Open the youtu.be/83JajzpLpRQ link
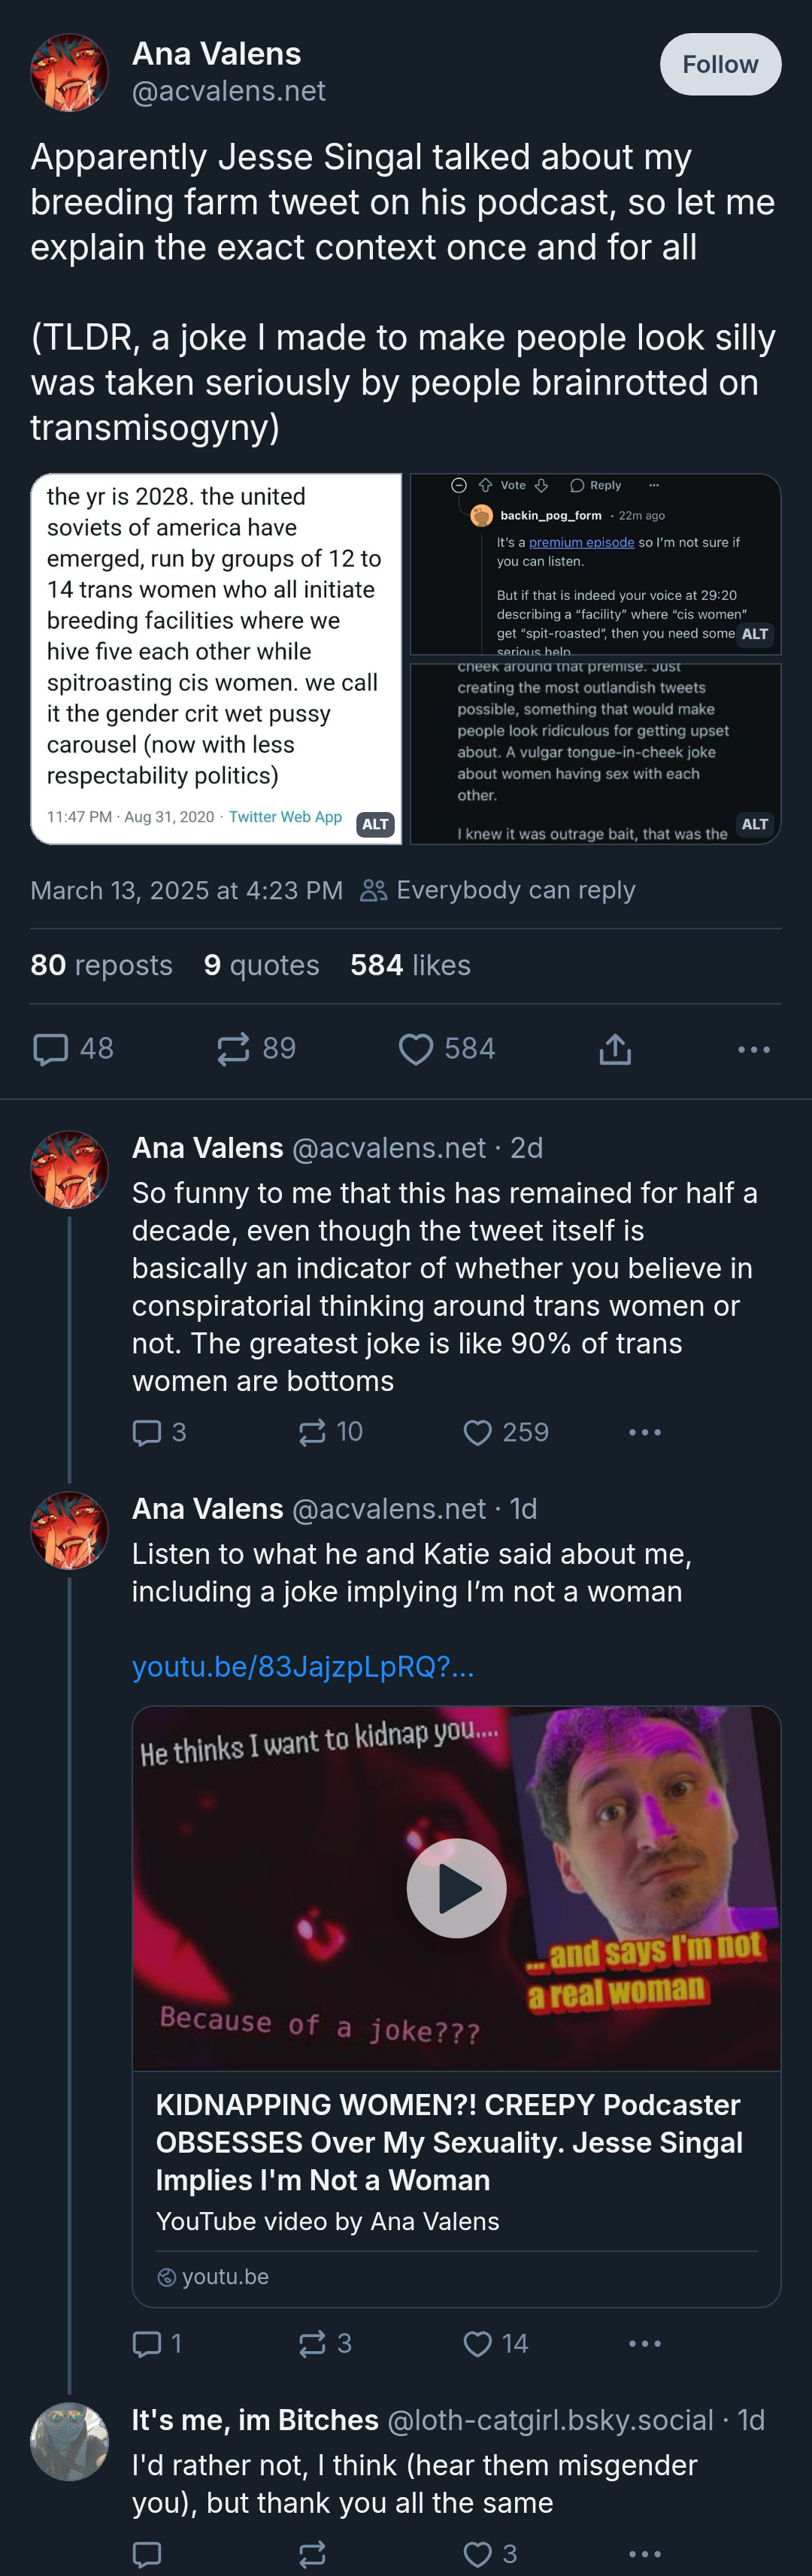812x2576 pixels. [x=302, y=1667]
